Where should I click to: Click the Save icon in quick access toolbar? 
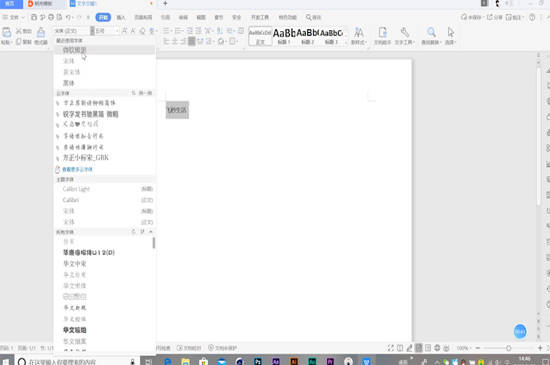click(x=34, y=17)
